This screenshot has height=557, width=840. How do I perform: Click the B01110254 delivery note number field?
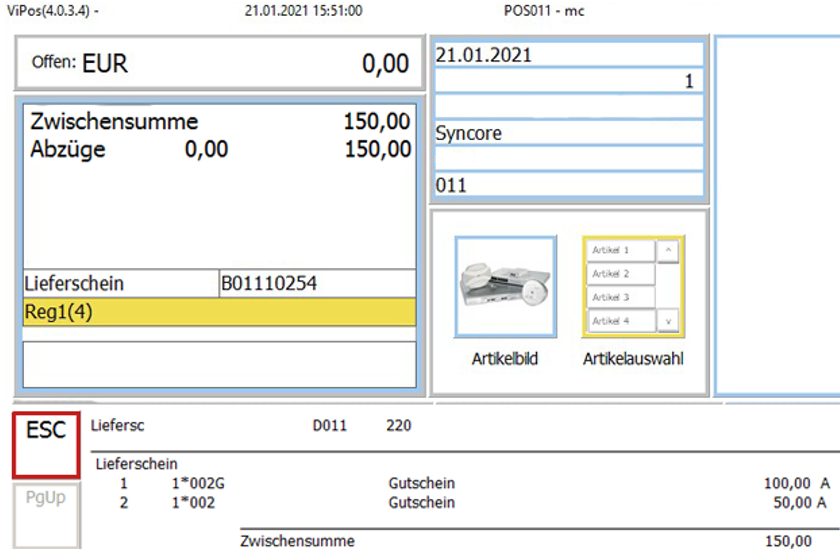316,284
